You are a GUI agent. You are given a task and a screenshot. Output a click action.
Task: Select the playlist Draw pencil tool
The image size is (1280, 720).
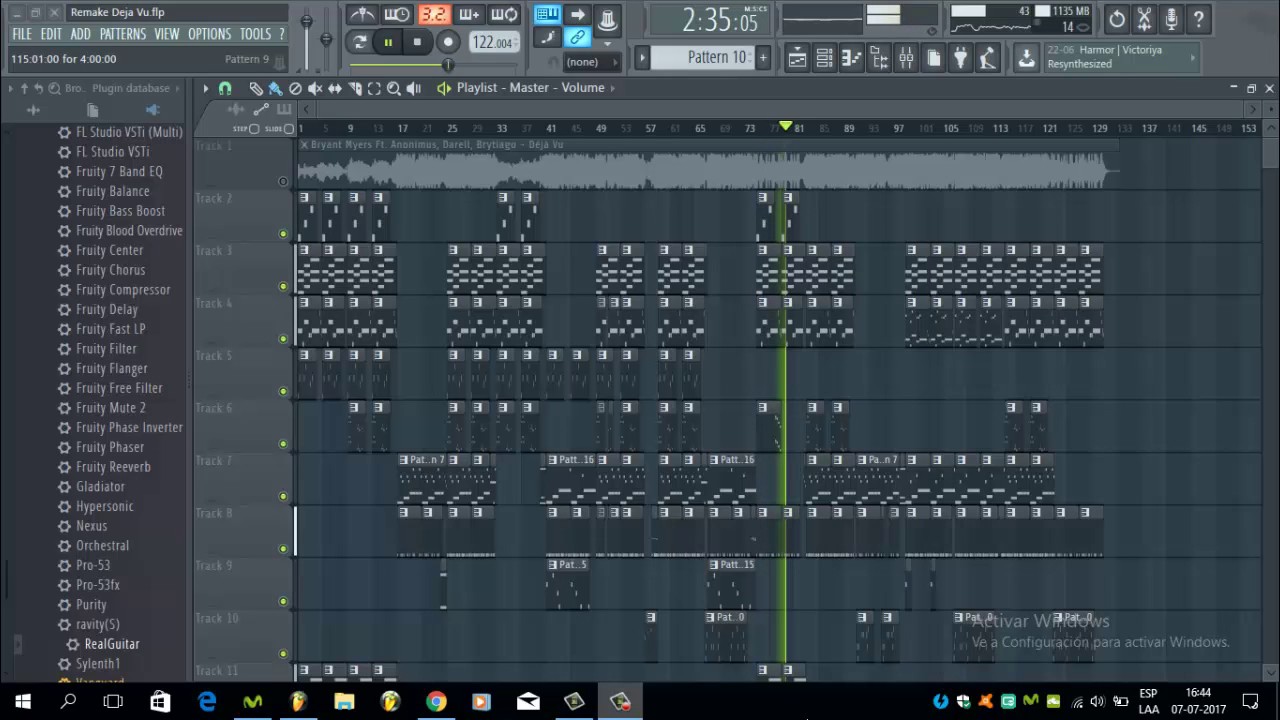(x=256, y=88)
